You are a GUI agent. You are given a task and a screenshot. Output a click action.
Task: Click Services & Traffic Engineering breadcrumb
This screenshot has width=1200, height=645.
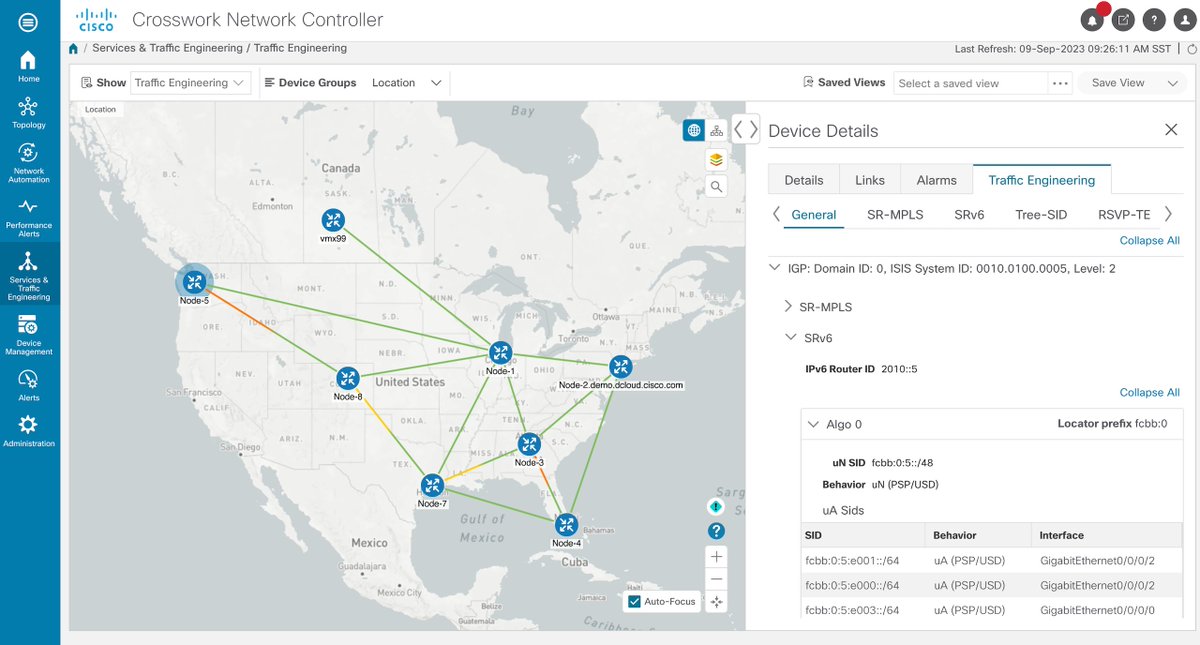167,48
